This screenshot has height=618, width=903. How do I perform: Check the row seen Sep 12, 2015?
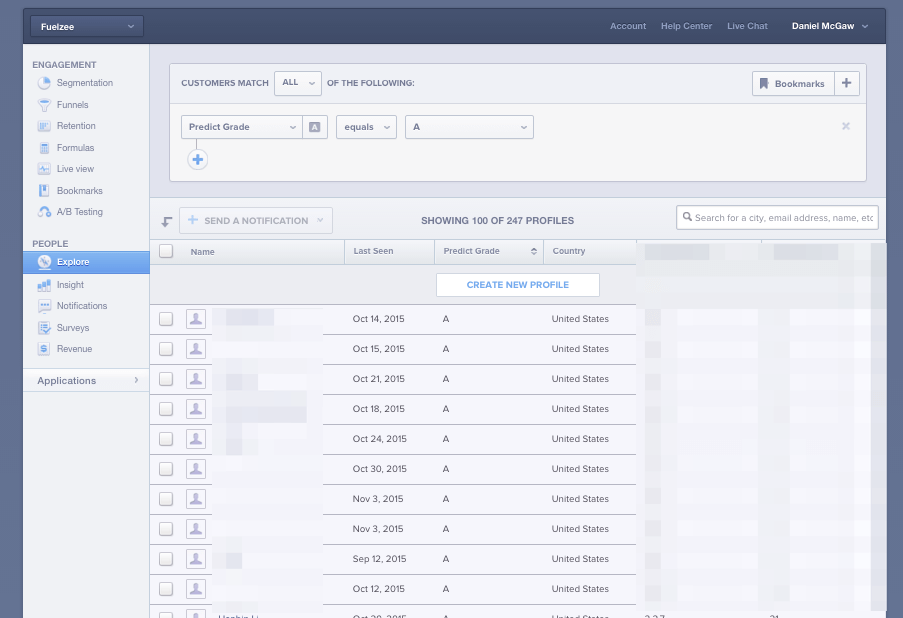(x=166, y=559)
